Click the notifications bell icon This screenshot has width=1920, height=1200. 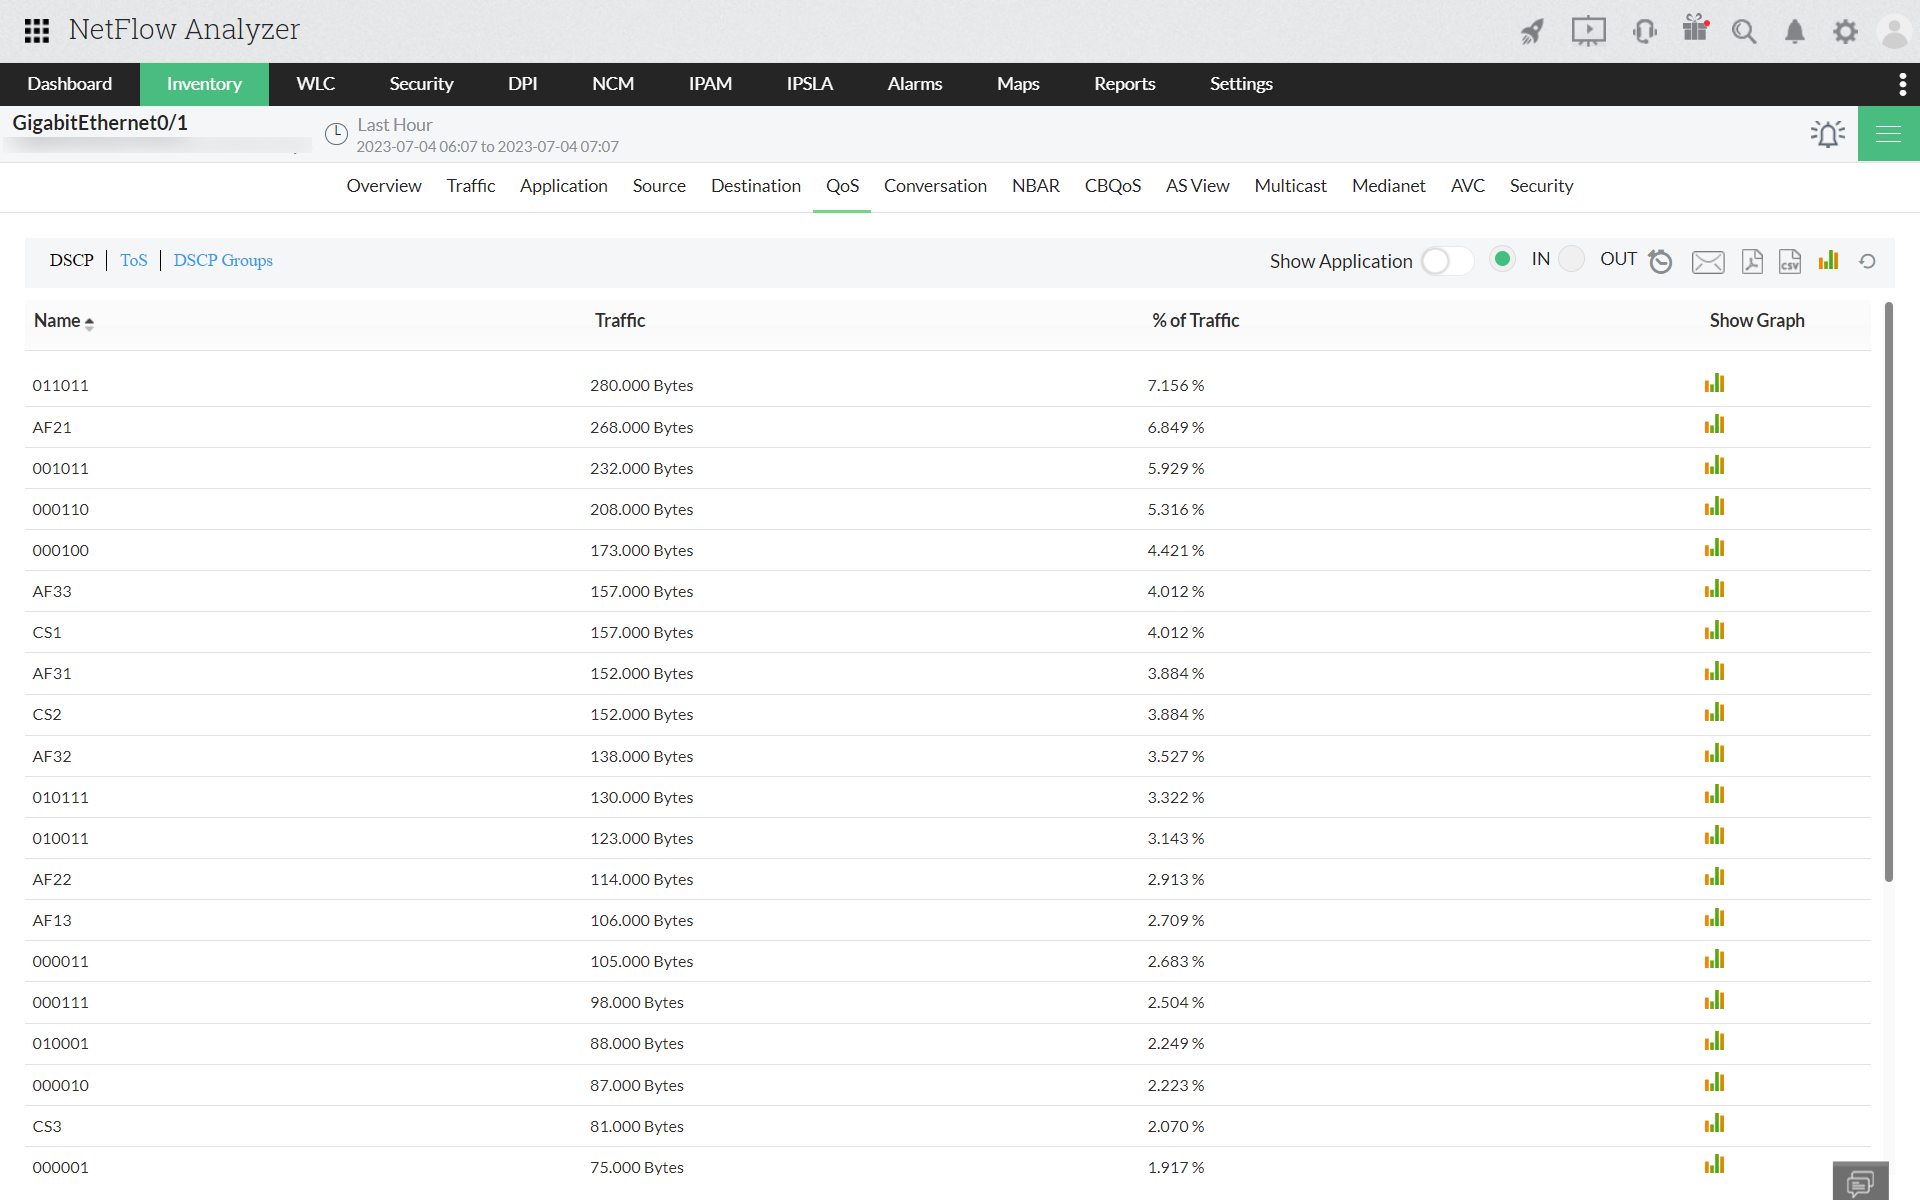(1794, 32)
